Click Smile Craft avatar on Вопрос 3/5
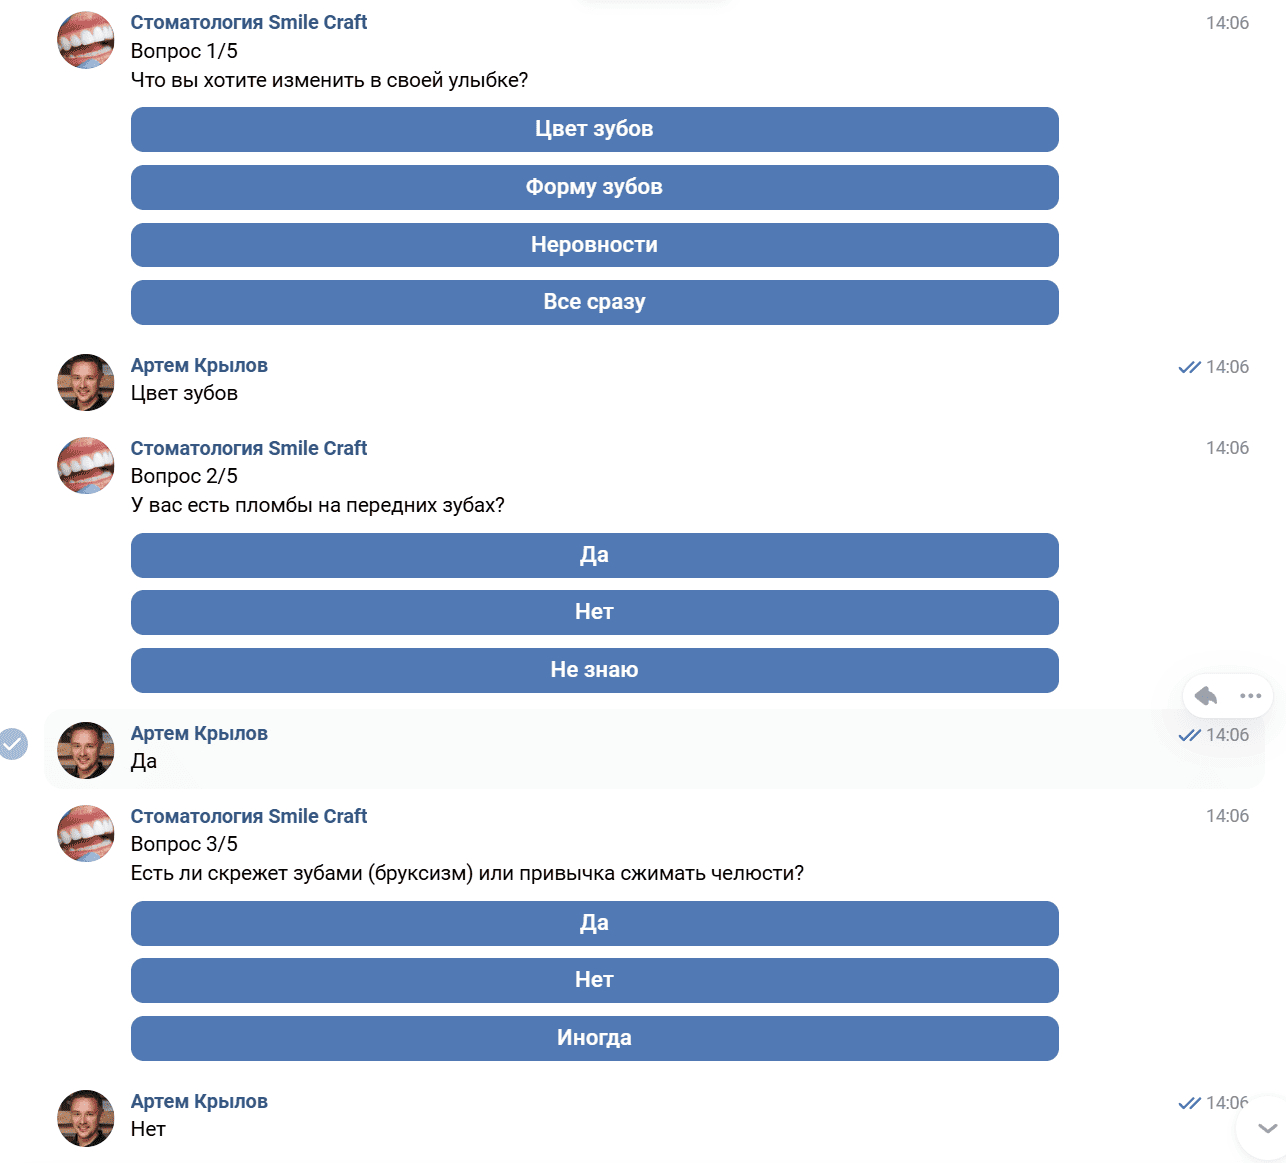This screenshot has width=1286, height=1163. click(x=86, y=834)
